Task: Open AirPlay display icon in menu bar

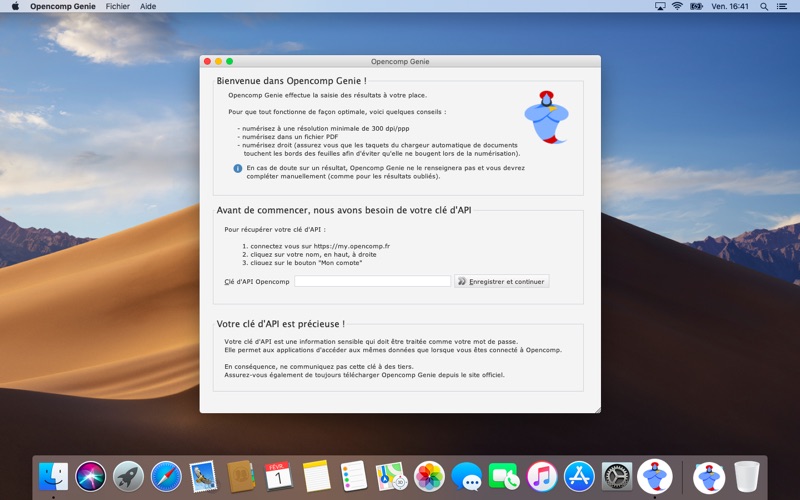Action: coord(660,6)
